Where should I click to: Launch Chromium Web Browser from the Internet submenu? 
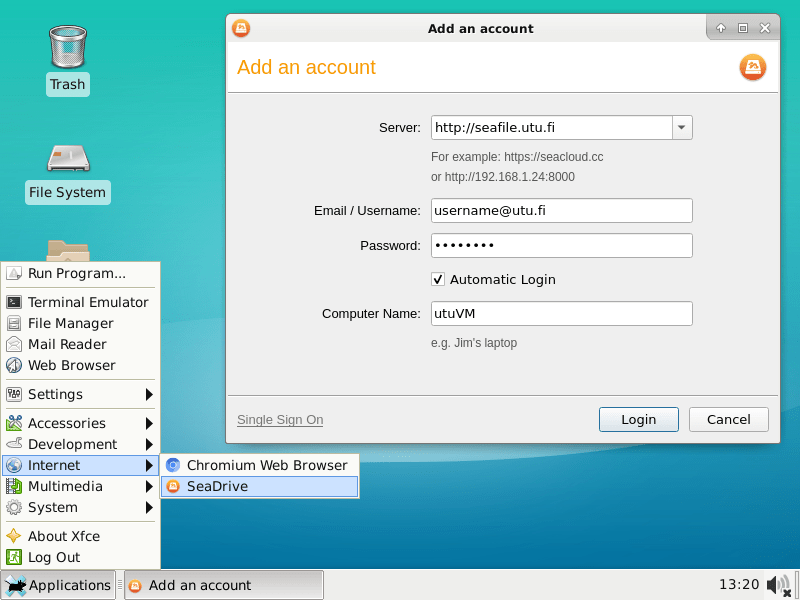260,465
